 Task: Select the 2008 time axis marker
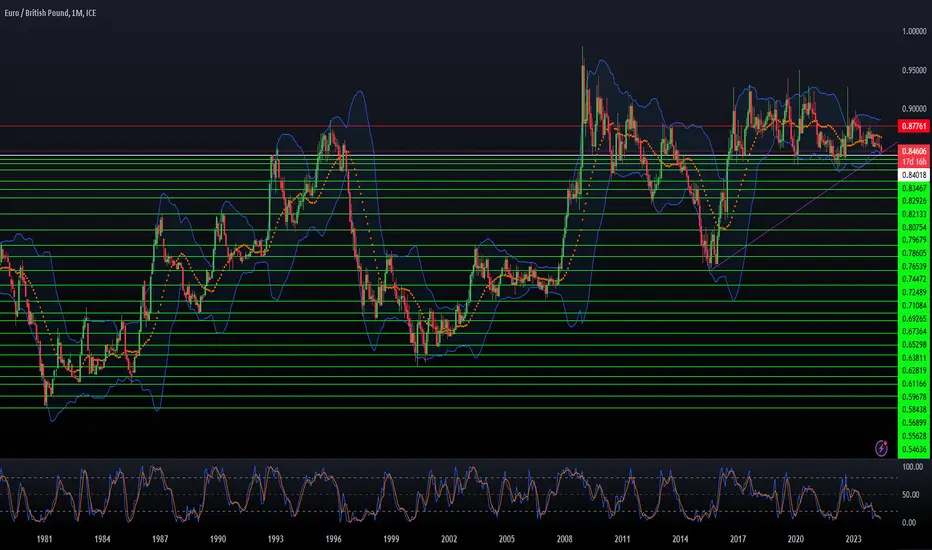pos(564,539)
